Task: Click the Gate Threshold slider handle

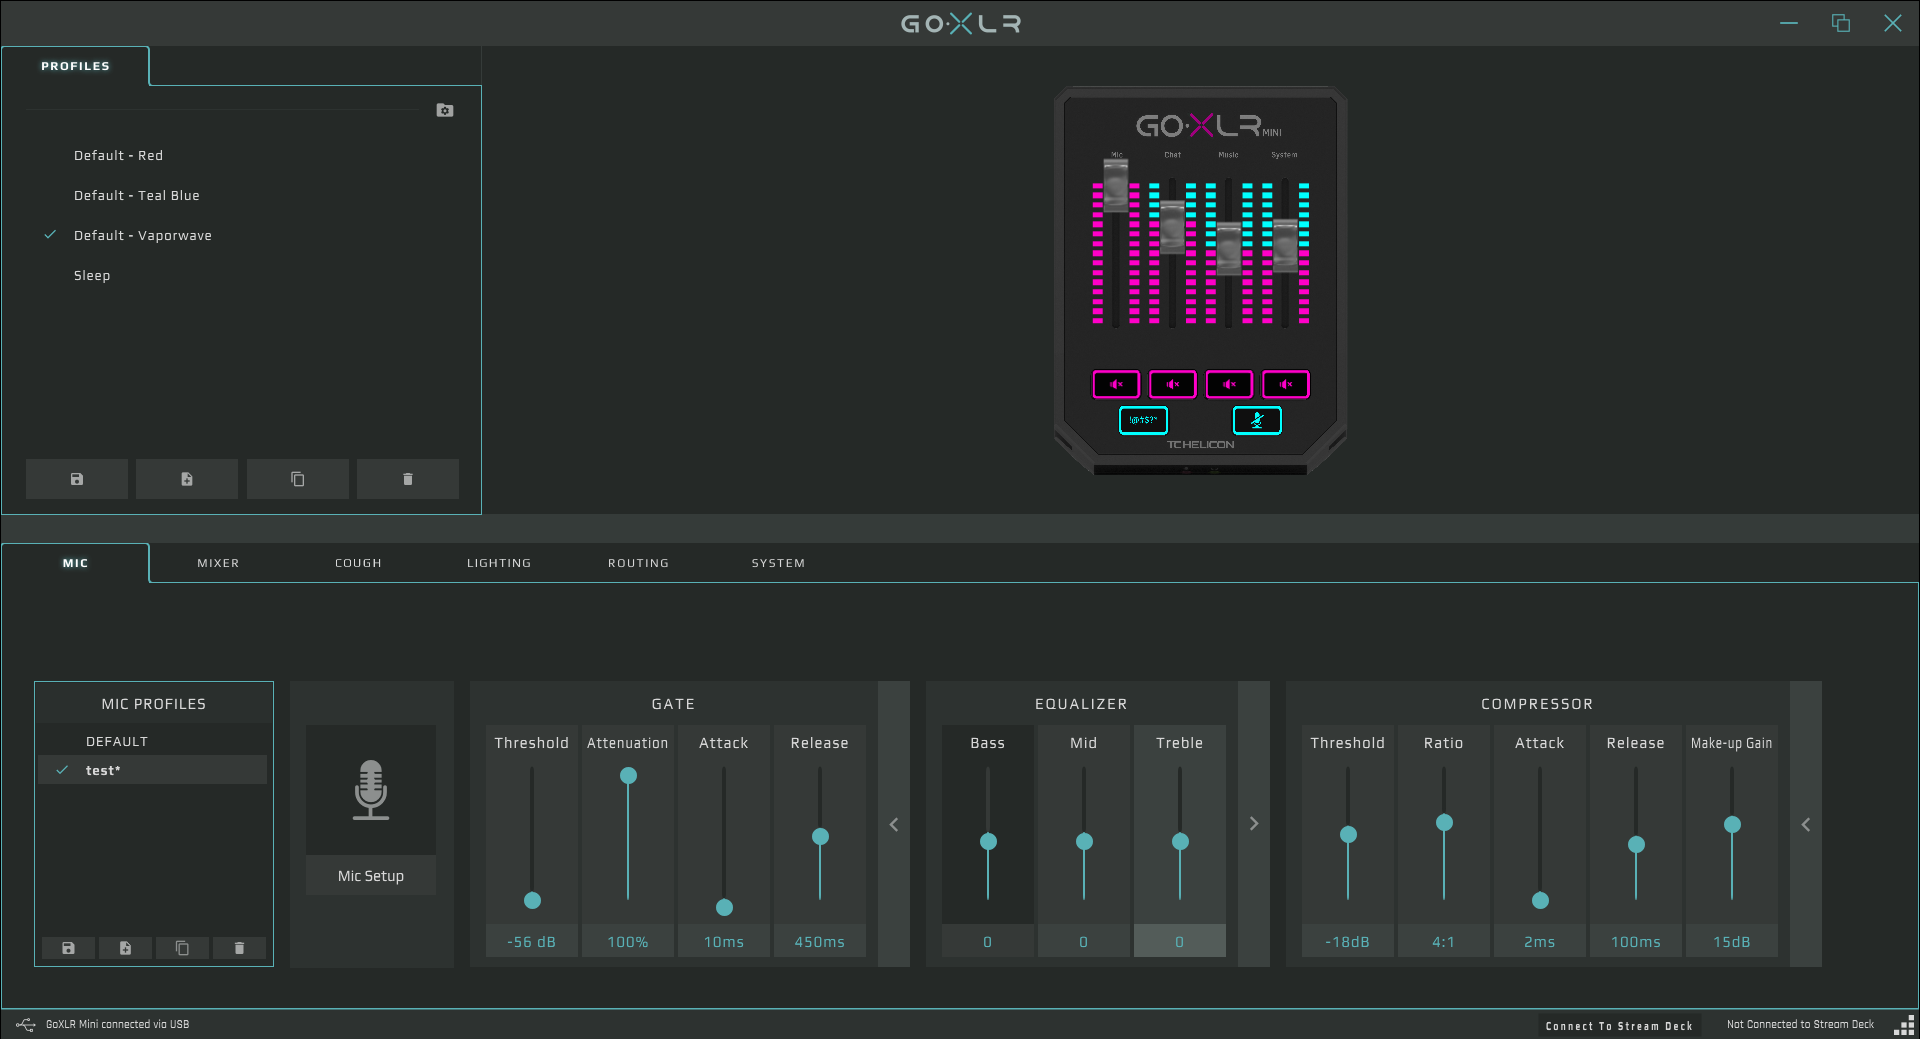Action: coord(533,901)
